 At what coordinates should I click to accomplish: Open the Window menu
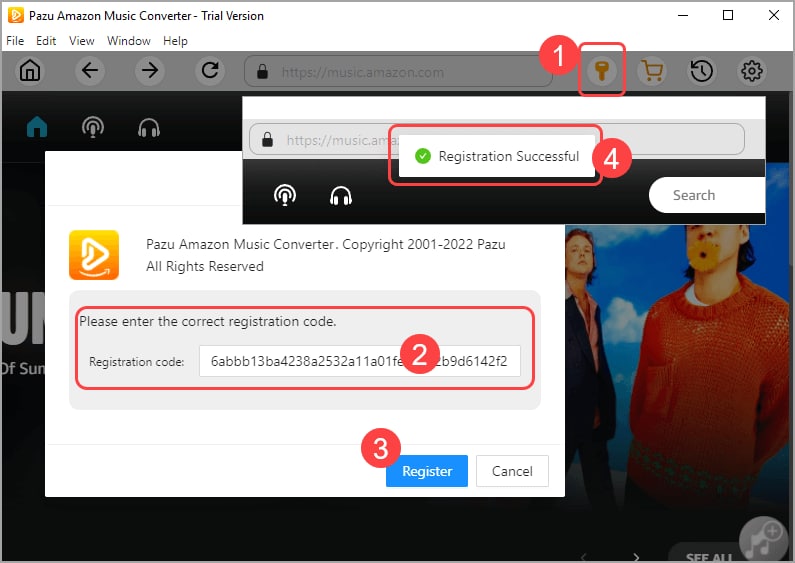[129, 41]
